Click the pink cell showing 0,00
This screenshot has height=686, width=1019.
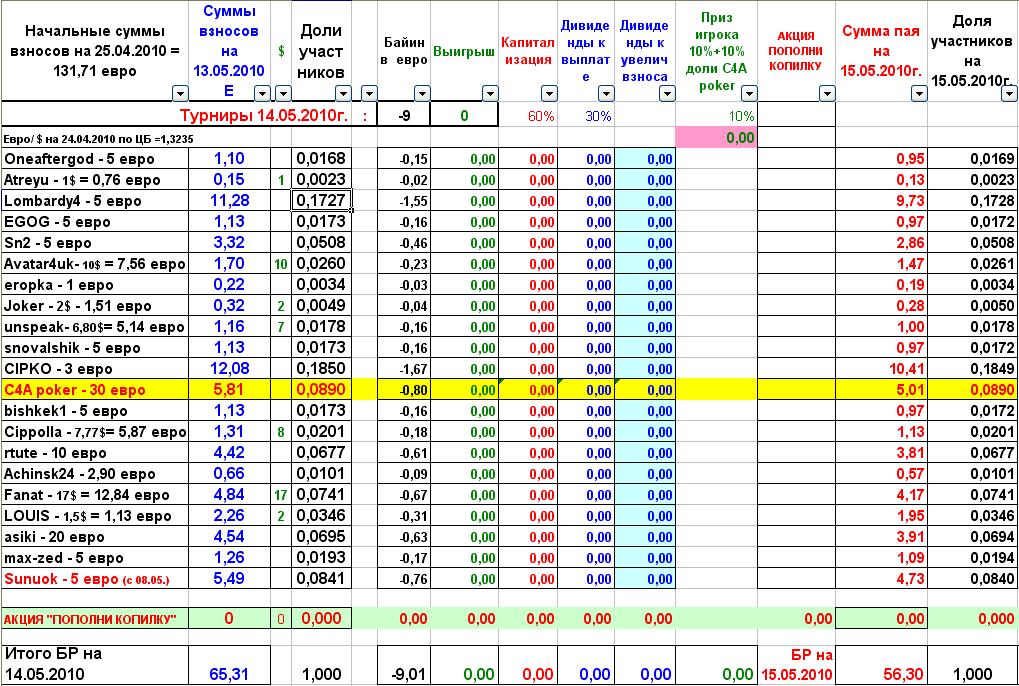tap(716, 137)
